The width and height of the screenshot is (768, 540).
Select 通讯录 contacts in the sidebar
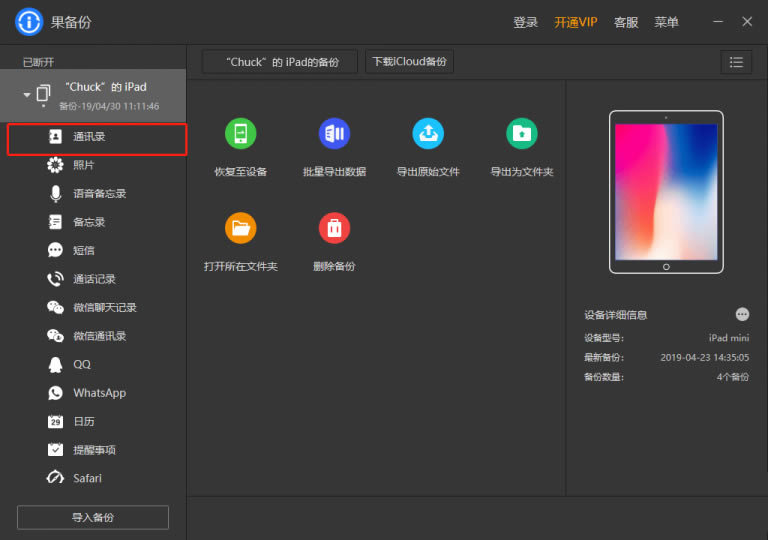(x=89, y=137)
